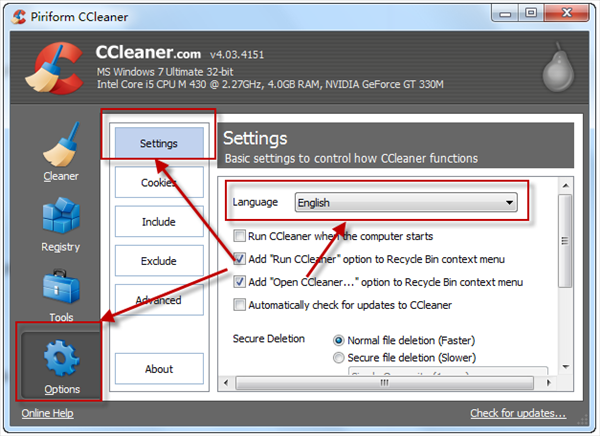The width and height of the screenshot is (600, 436).
Task: Open the Cookies tab
Action: (159, 182)
